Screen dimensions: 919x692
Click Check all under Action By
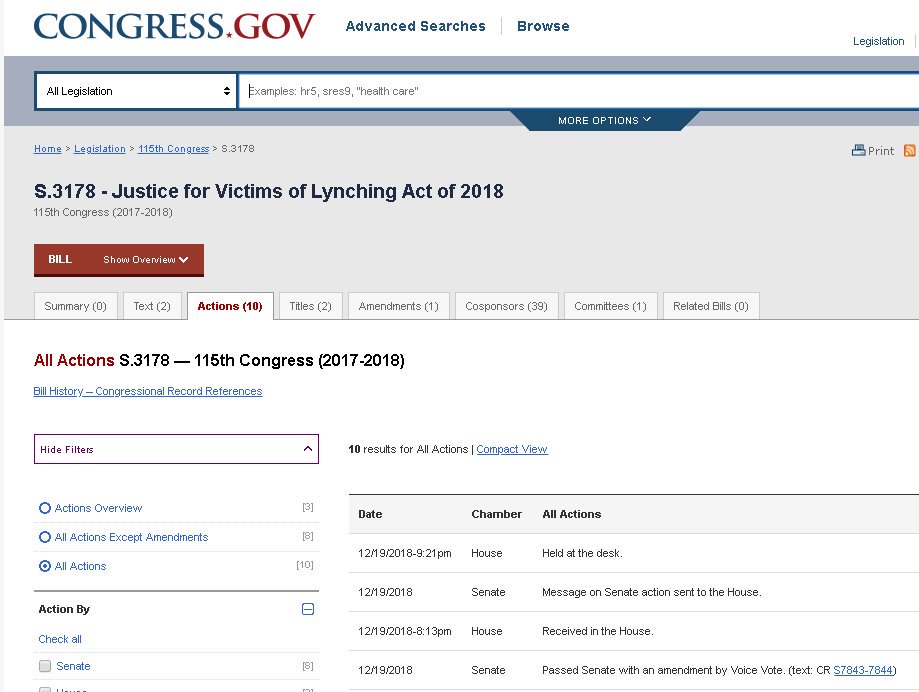click(60, 639)
